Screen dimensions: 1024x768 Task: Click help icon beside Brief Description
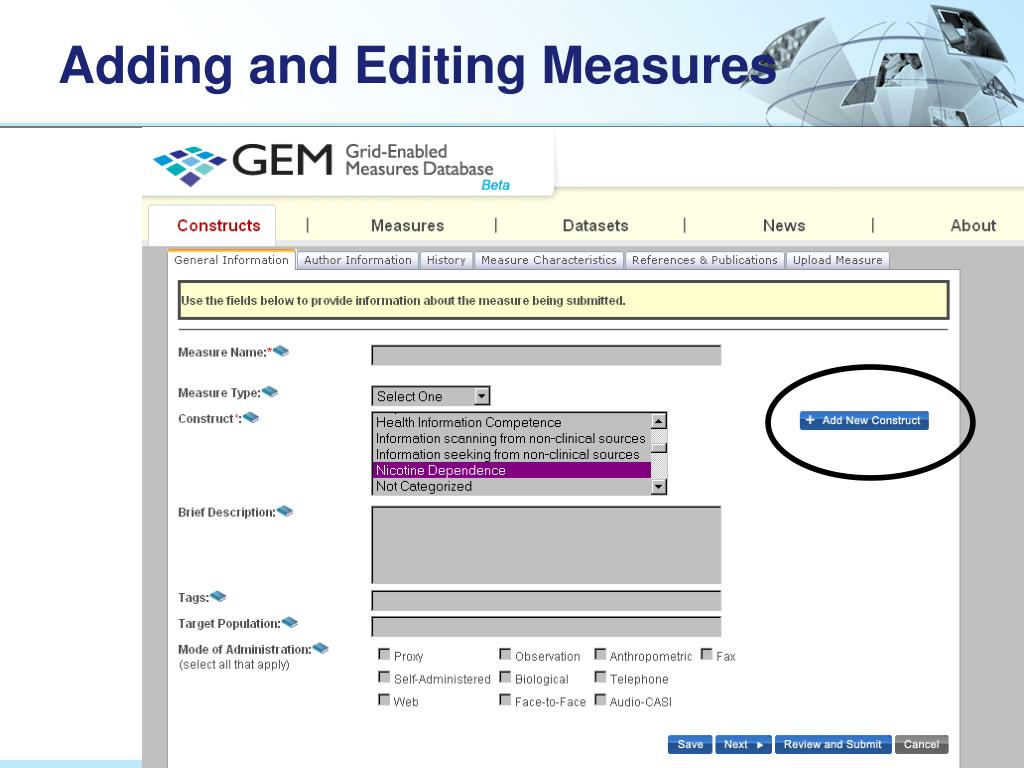point(285,511)
